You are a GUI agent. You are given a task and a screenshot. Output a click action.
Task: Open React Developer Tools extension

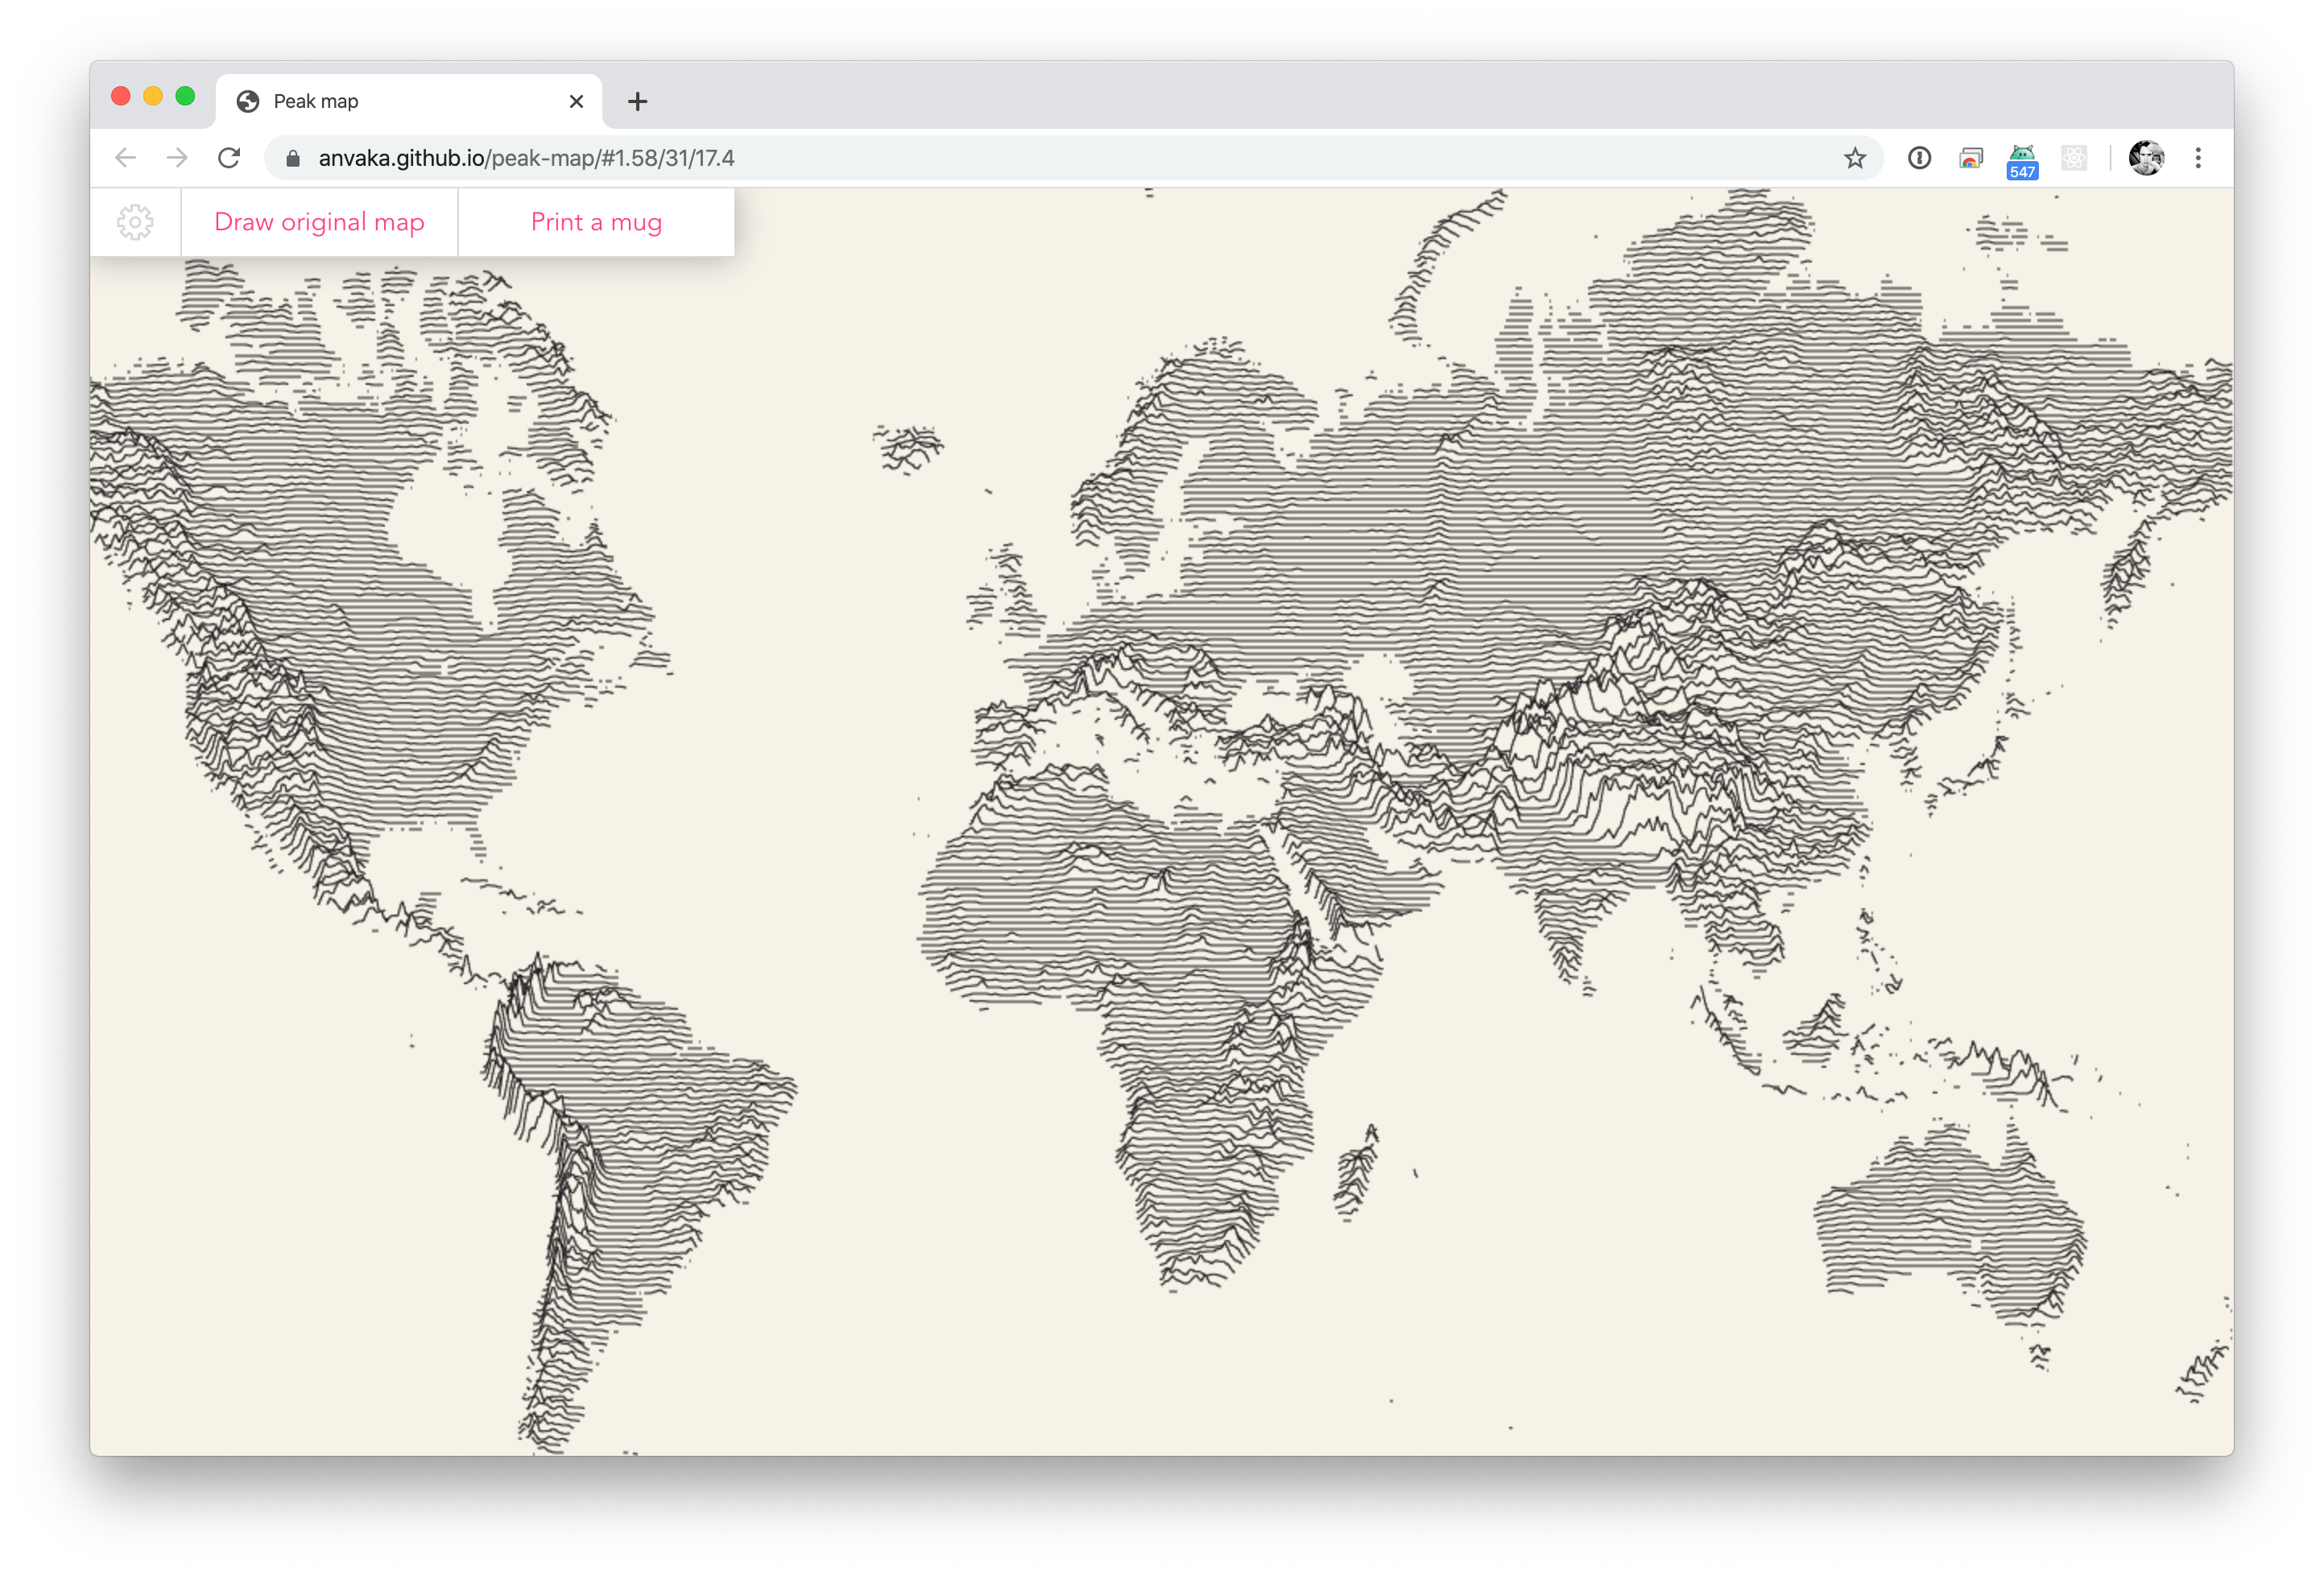pyautogui.click(x=2074, y=158)
